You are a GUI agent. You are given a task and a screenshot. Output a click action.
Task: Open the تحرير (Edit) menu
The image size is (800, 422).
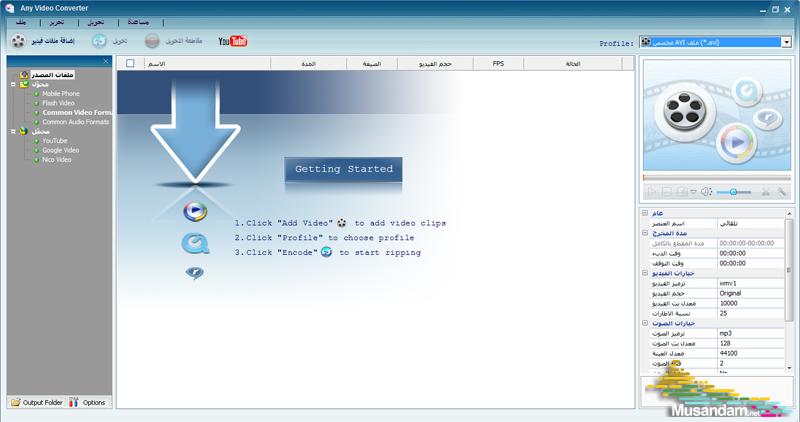pyautogui.click(x=57, y=22)
